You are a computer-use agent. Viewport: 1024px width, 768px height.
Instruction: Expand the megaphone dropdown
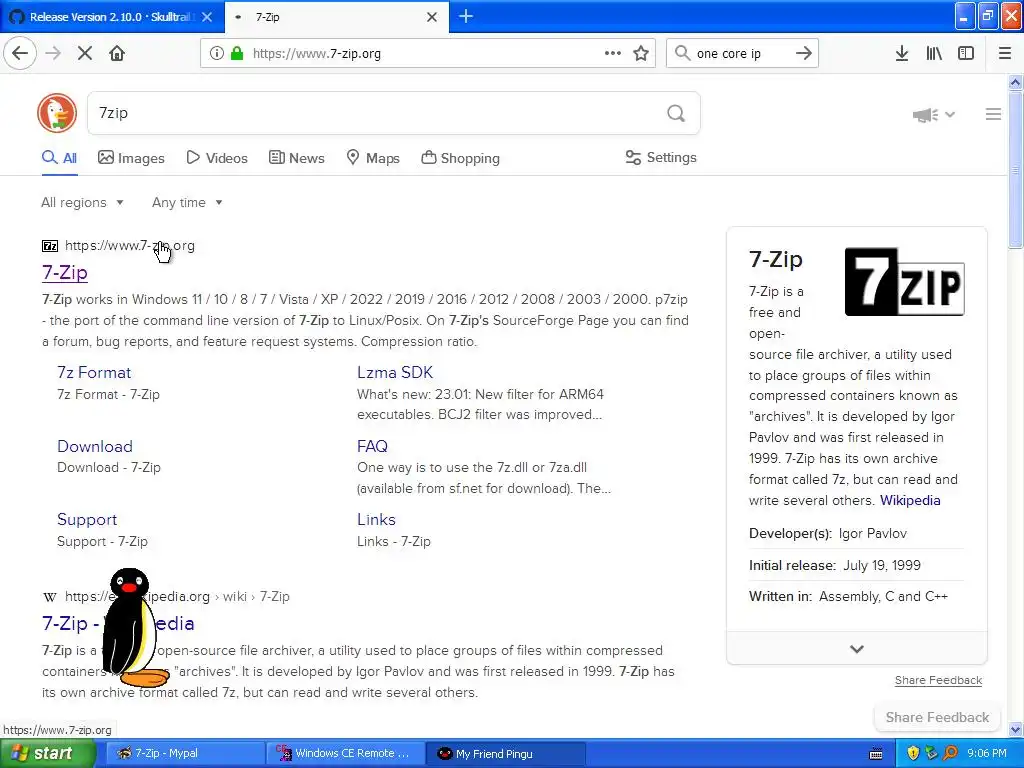[934, 115]
